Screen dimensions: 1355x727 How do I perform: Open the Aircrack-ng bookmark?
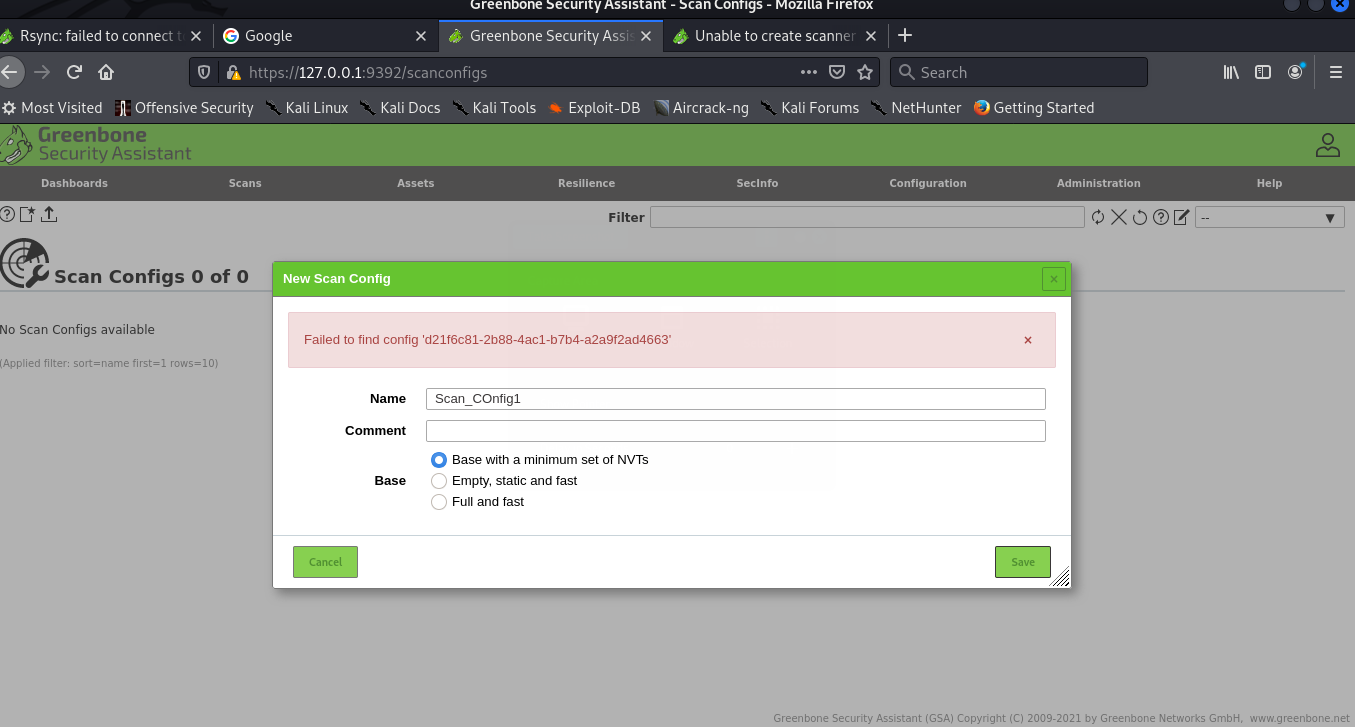tap(701, 108)
